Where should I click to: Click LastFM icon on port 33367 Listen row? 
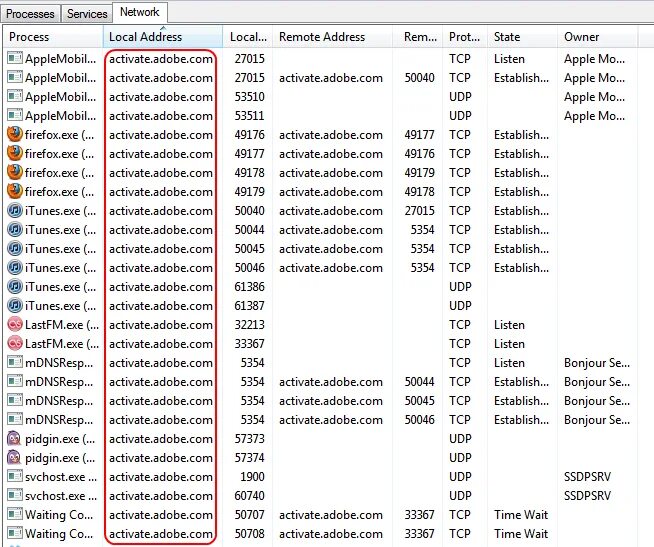click(15, 343)
